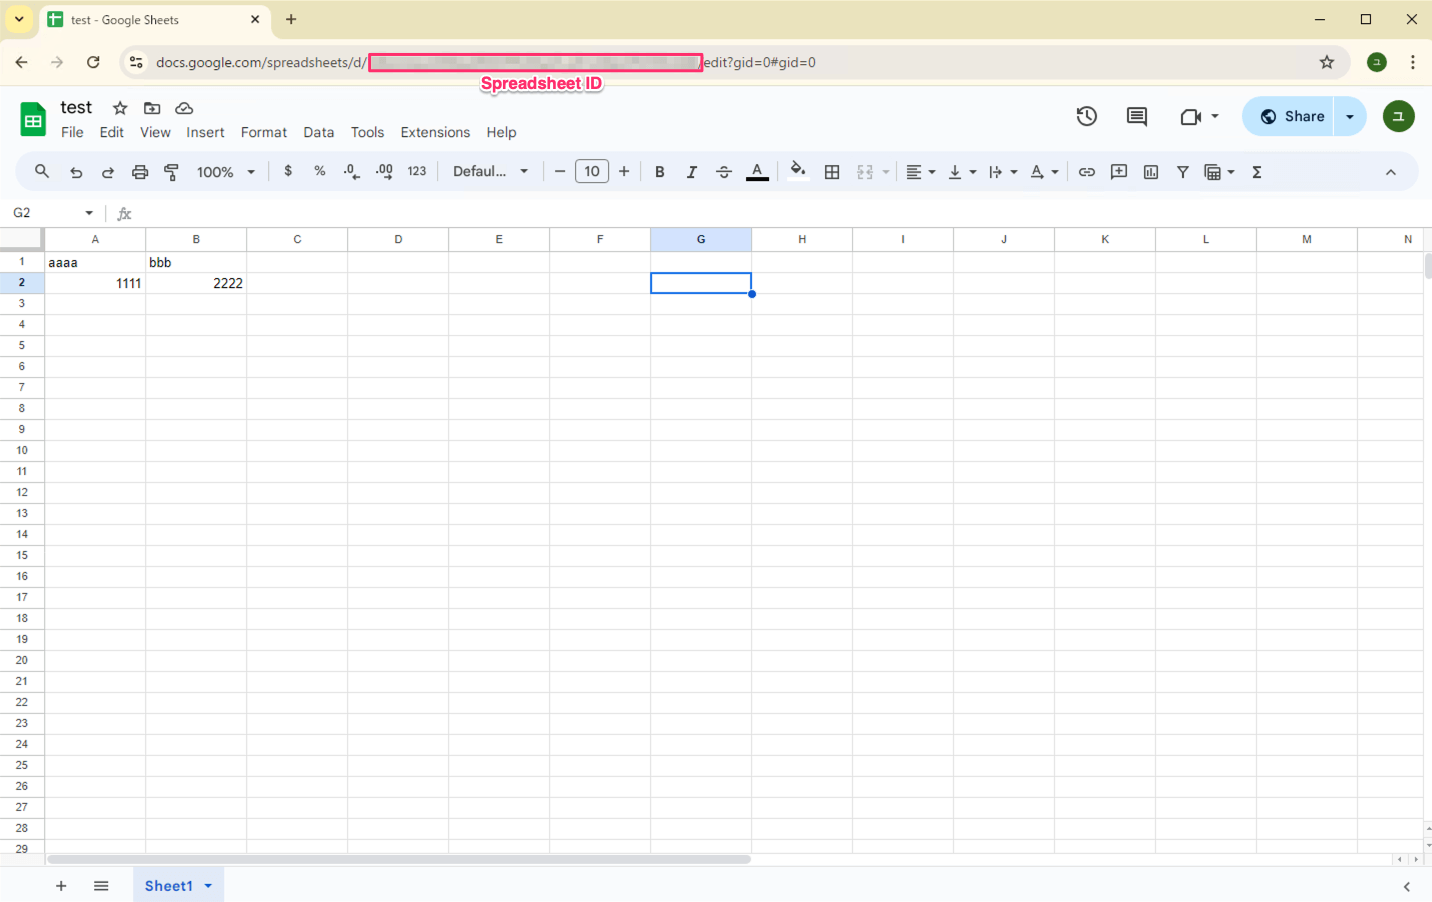1432x902 pixels.
Task: Open version history clock icon
Action: click(x=1087, y=116)
